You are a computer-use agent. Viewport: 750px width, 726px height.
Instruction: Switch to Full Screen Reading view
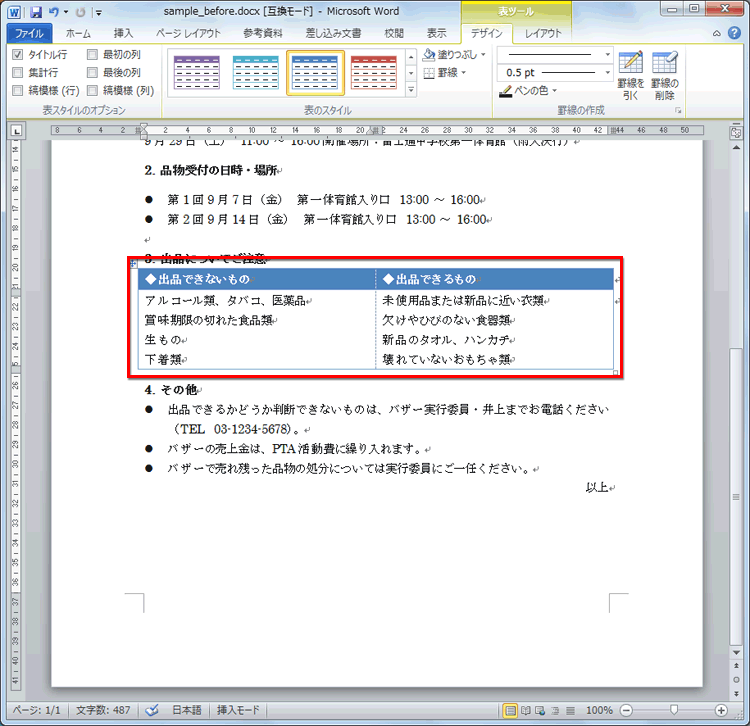click(526, 711)
